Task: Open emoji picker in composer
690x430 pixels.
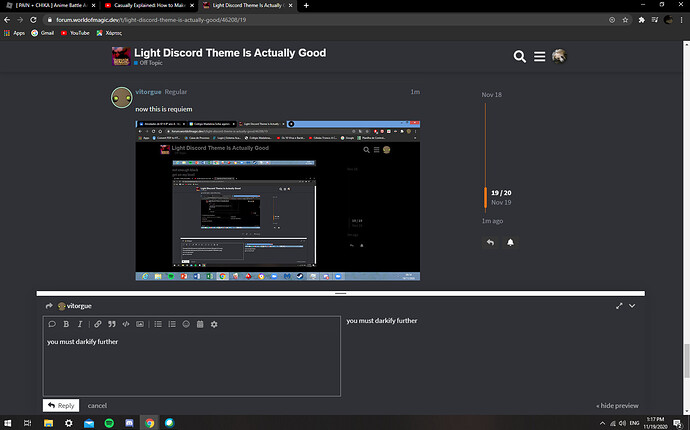Action: click(x=186, y=324)
